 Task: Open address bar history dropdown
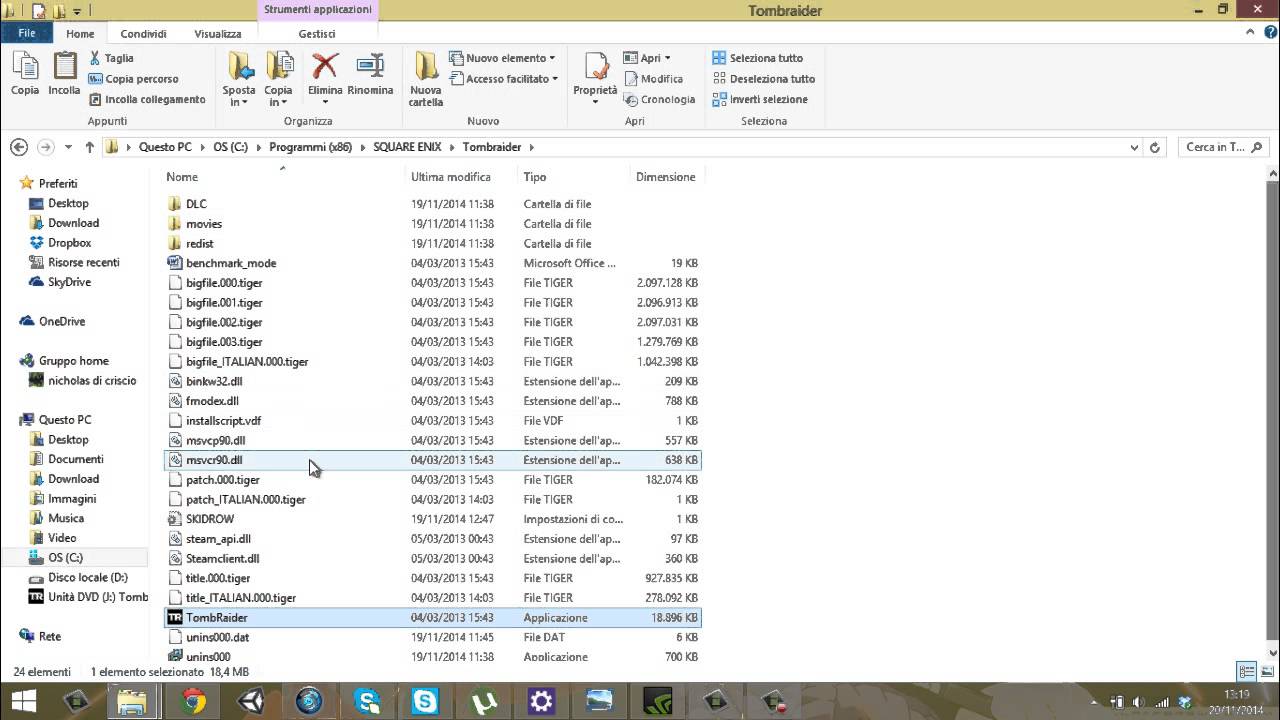click(x=1134, y=147)
